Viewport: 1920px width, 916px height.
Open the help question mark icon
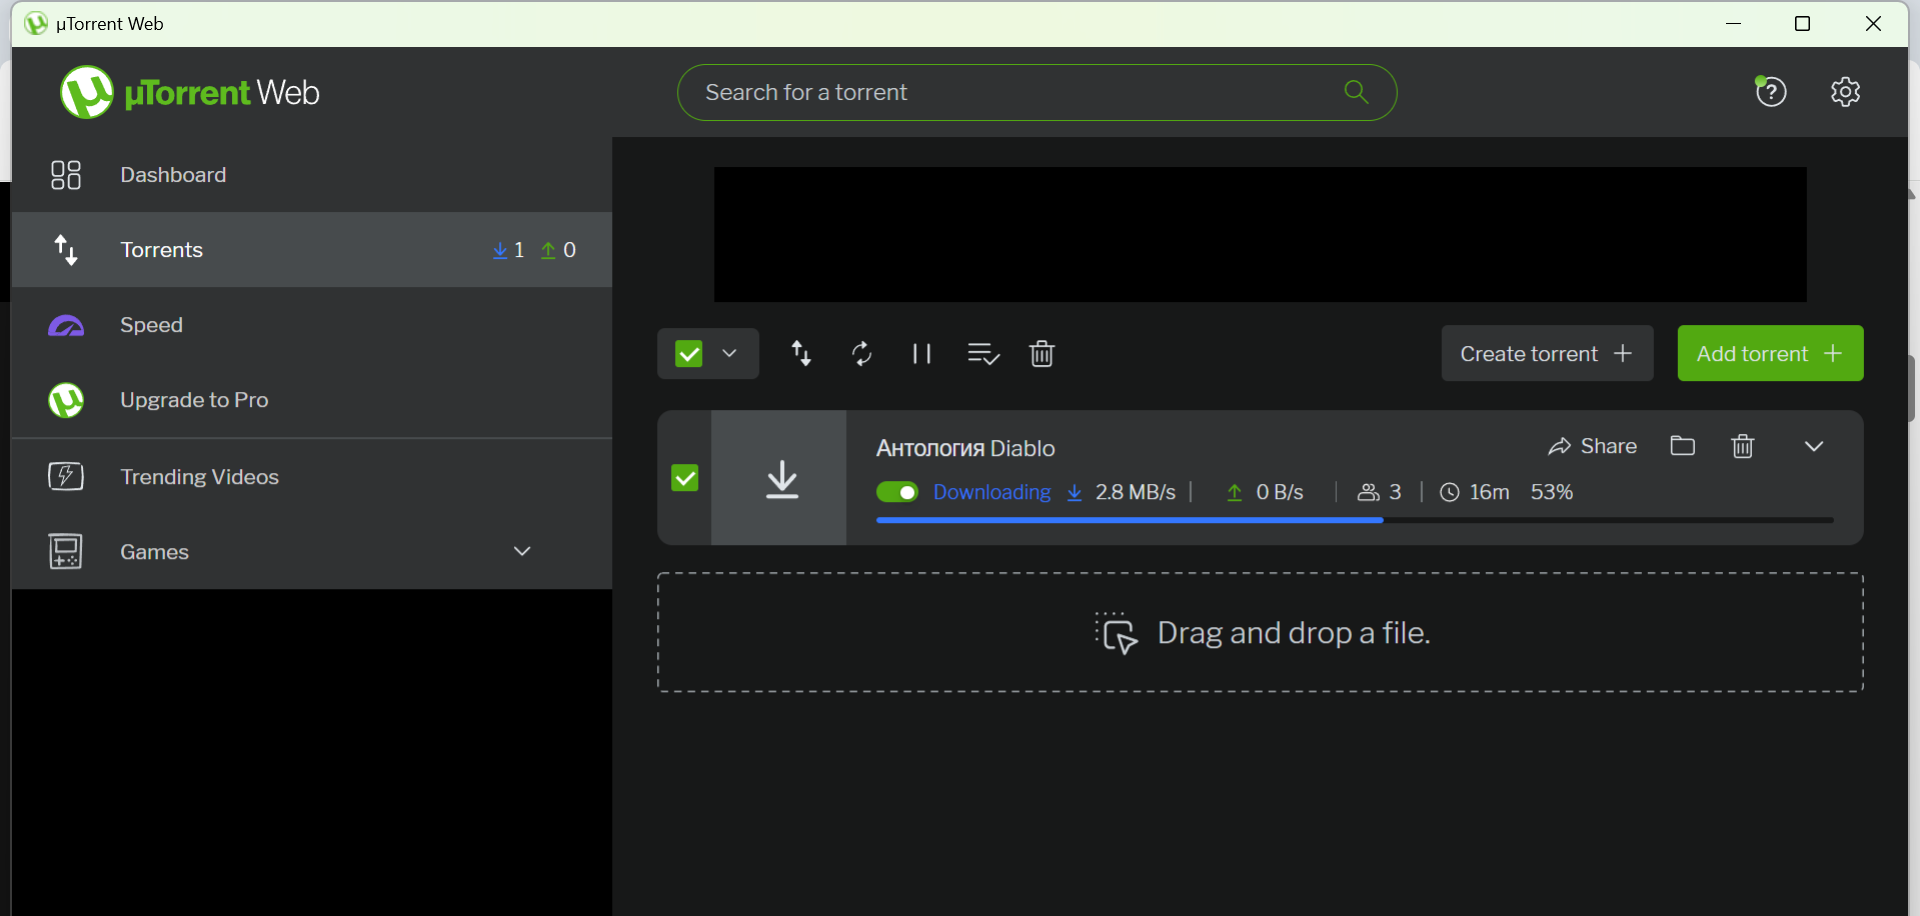(1771, 92)
